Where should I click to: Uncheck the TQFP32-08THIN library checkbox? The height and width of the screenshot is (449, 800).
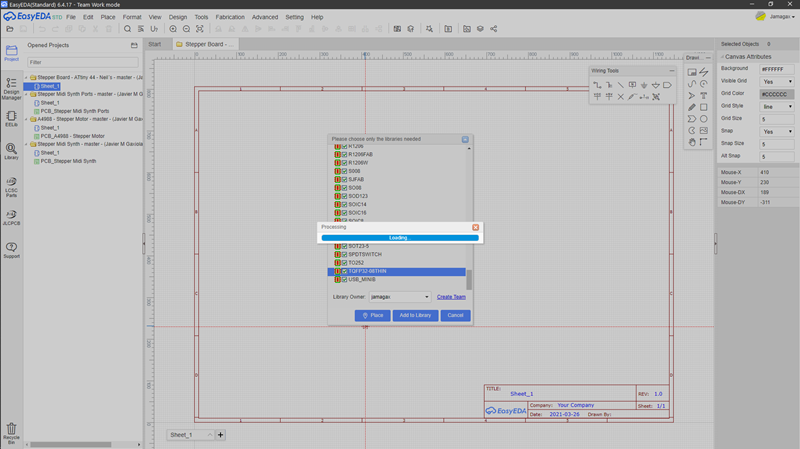(344, 271)
